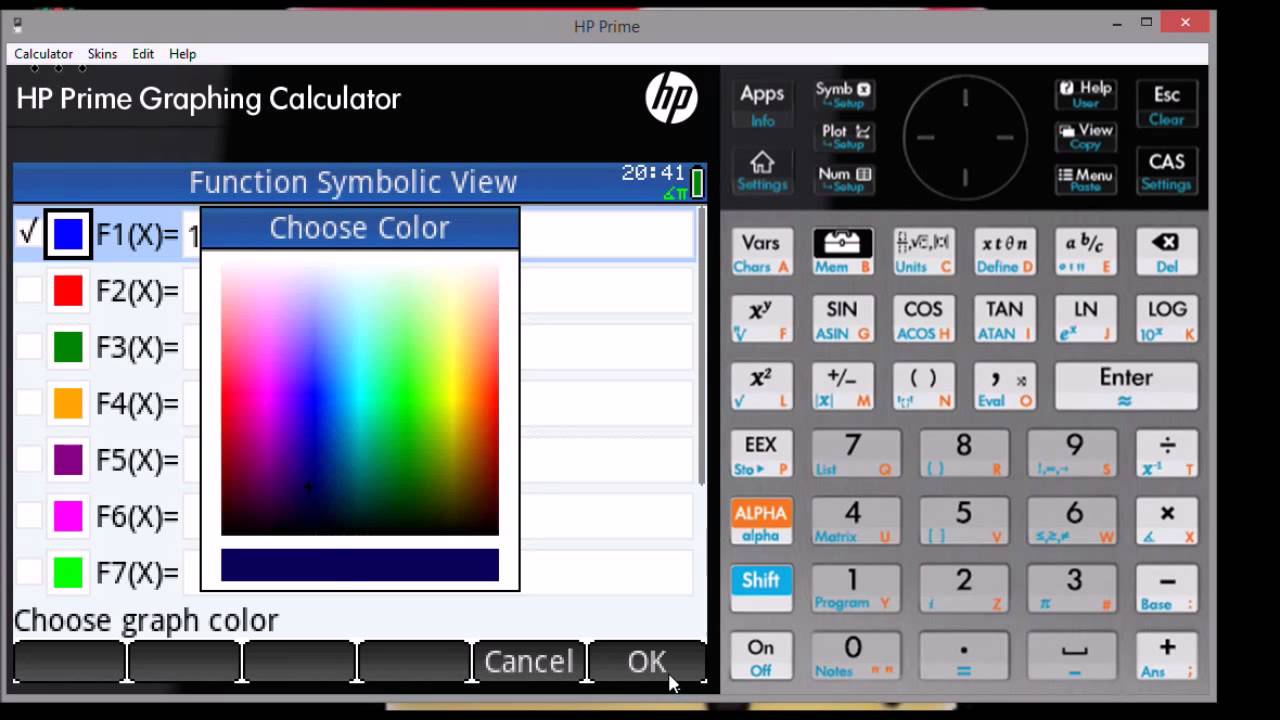1280x720 pixels.
Task: Tap the EEX Sto key
Action: [761, 454]
